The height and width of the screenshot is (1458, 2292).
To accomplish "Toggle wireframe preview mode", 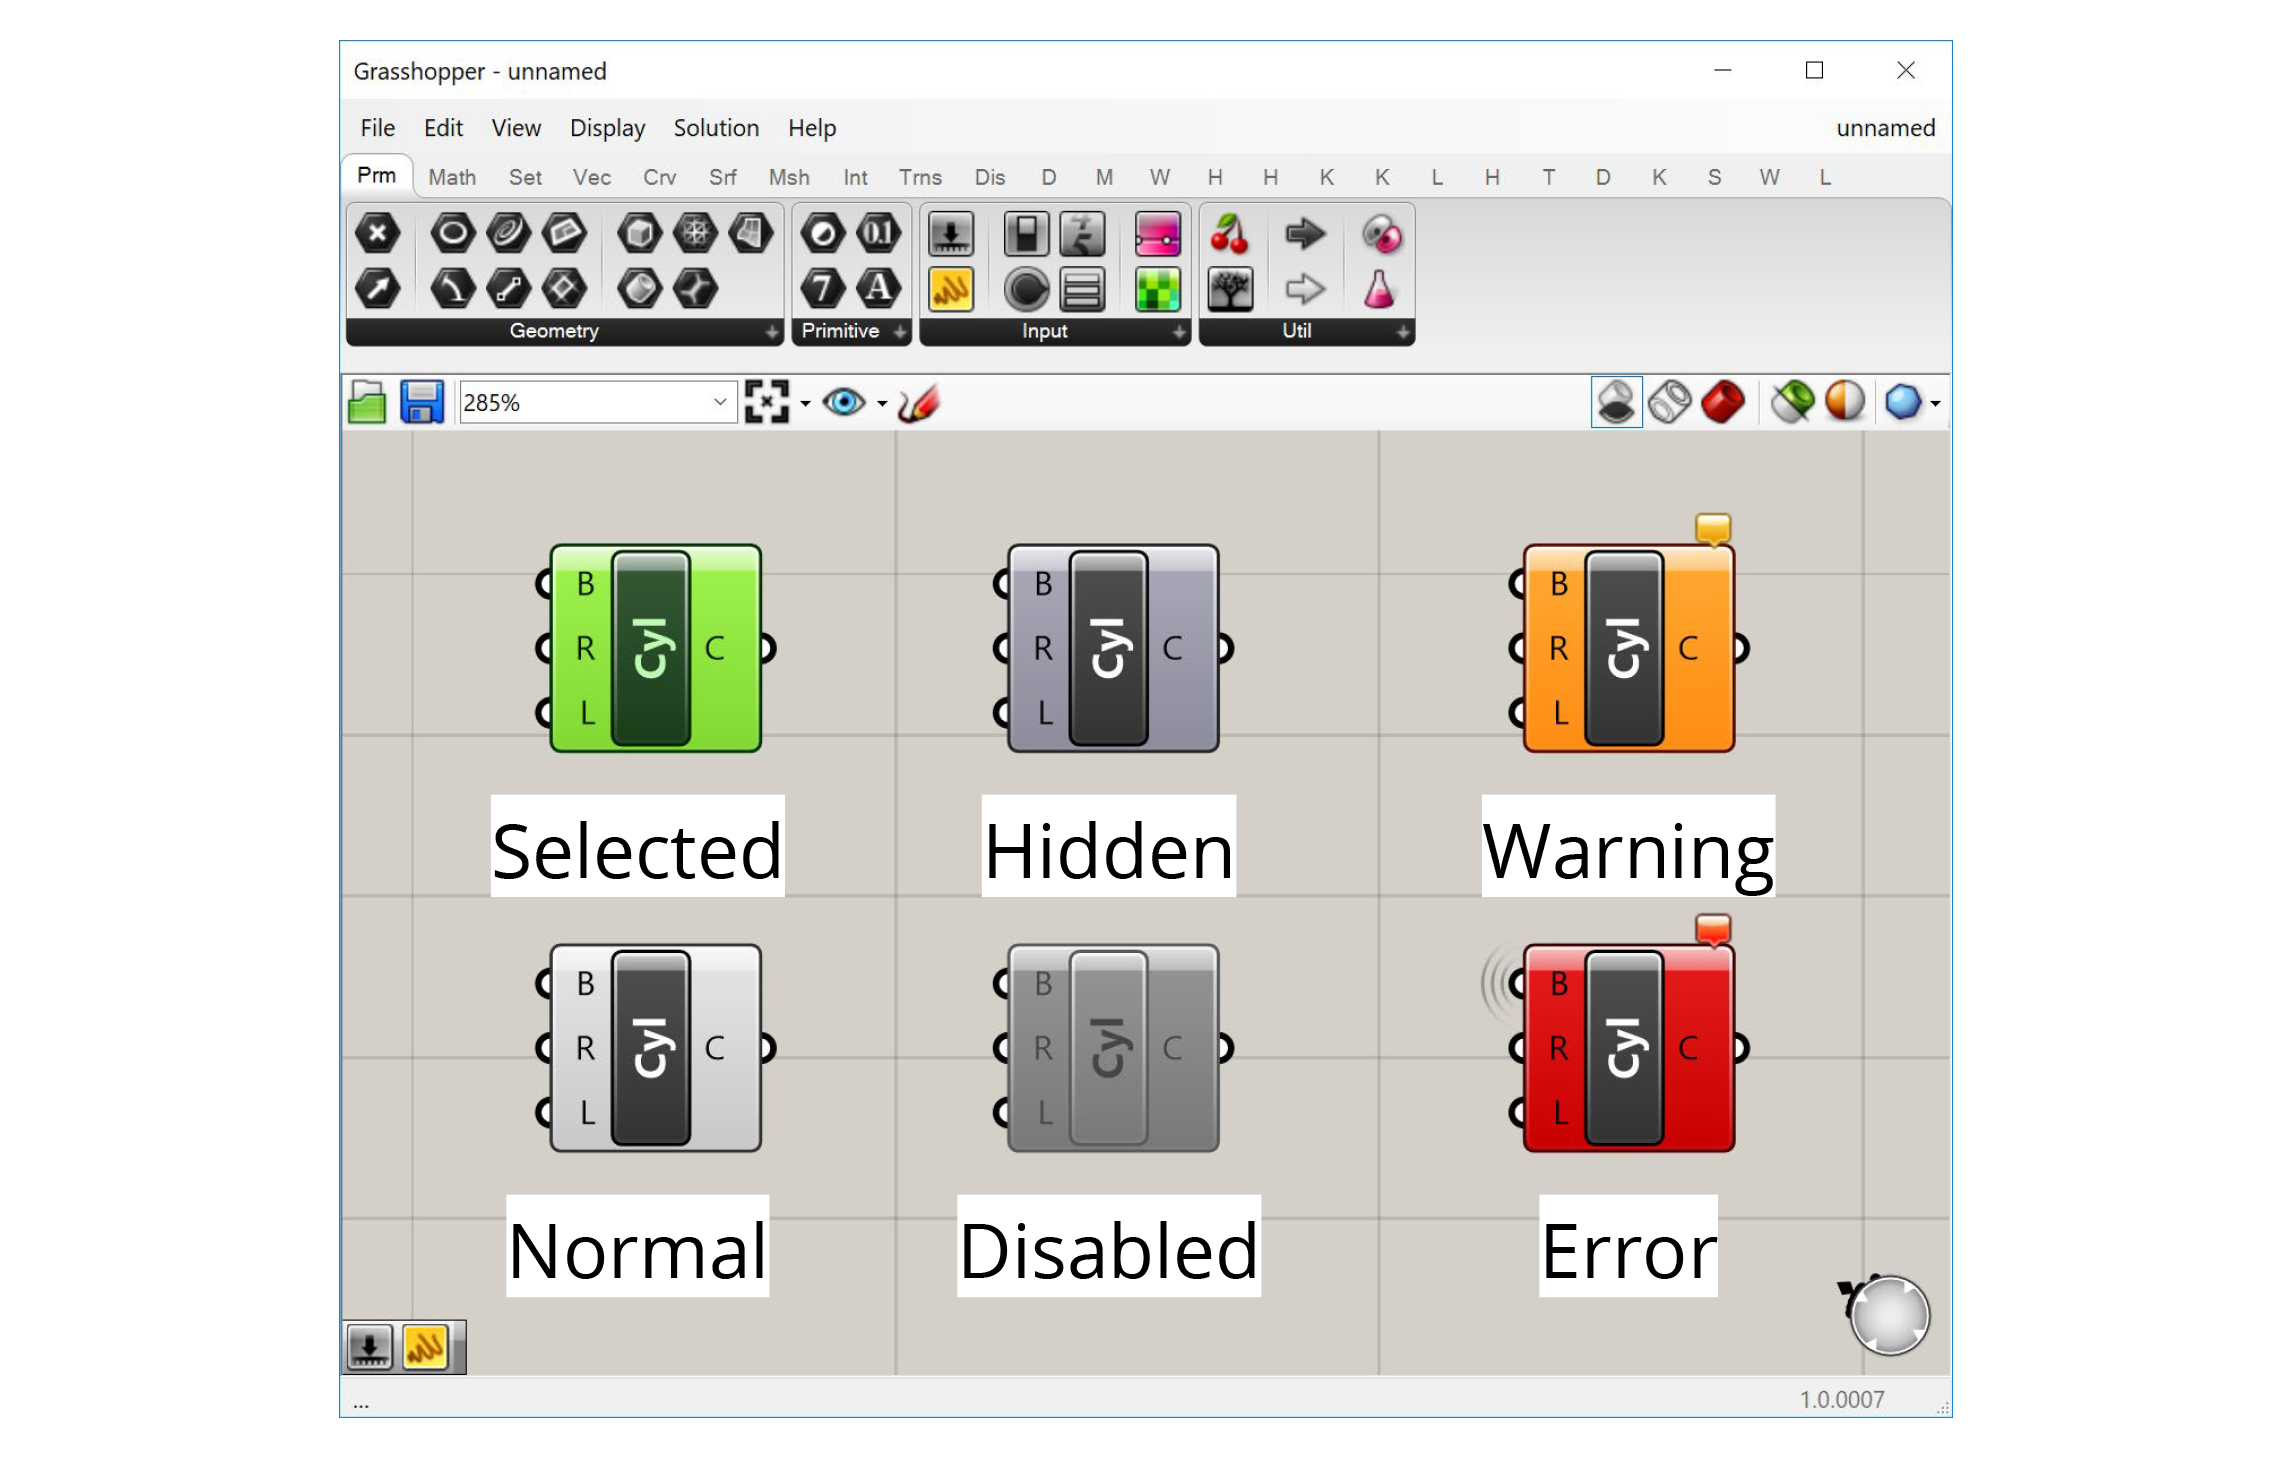I will click(1669, 403).
